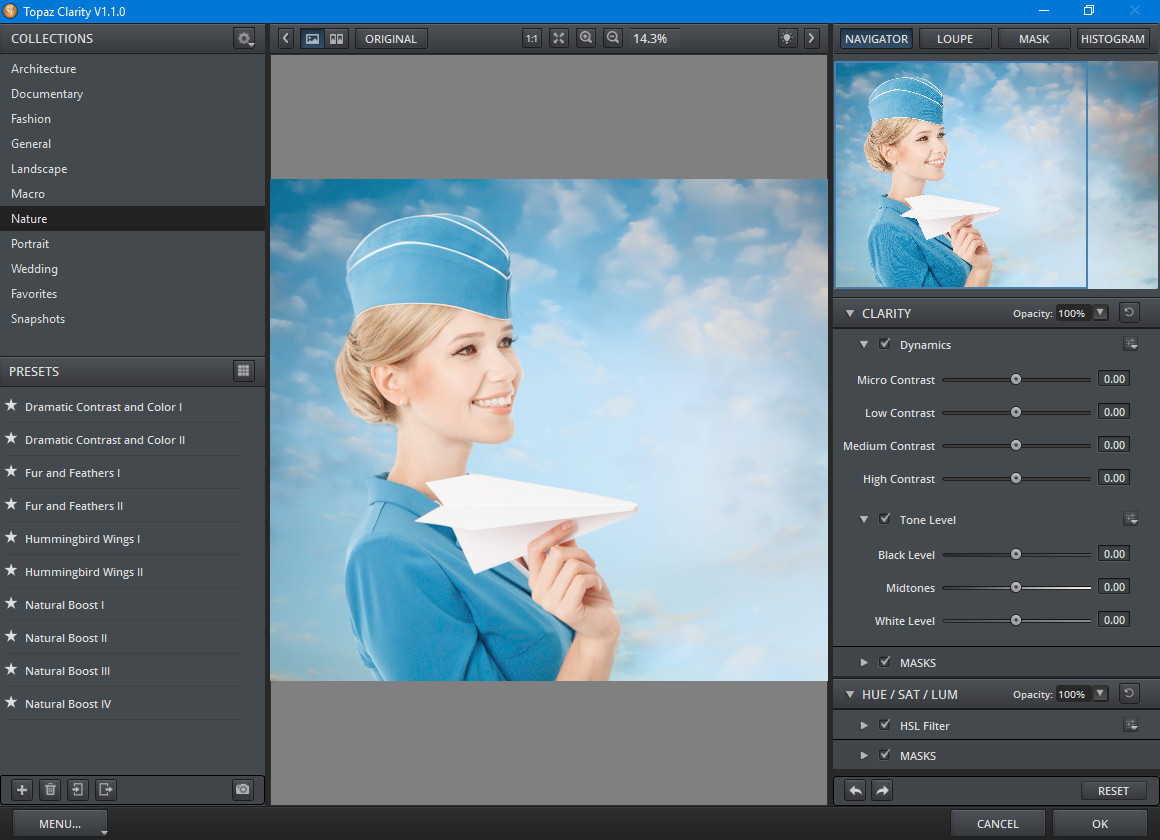The width and height of the screenshot is (1160, 840).
Task: Click the undo arrow icon
Action: (x=855, y=790)
